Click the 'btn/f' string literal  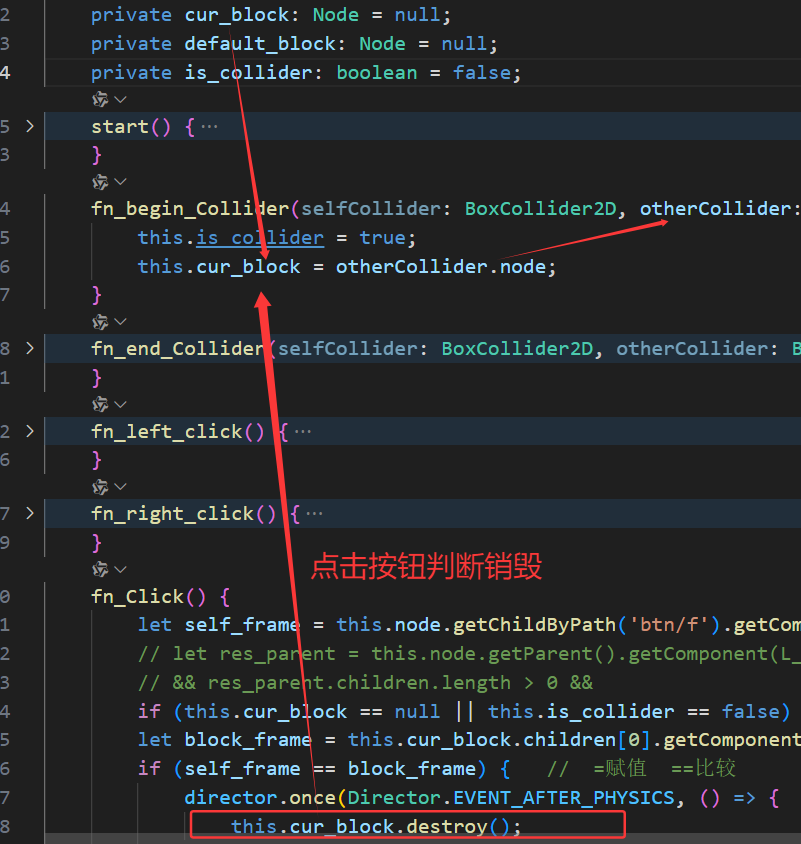pos(670,625)
